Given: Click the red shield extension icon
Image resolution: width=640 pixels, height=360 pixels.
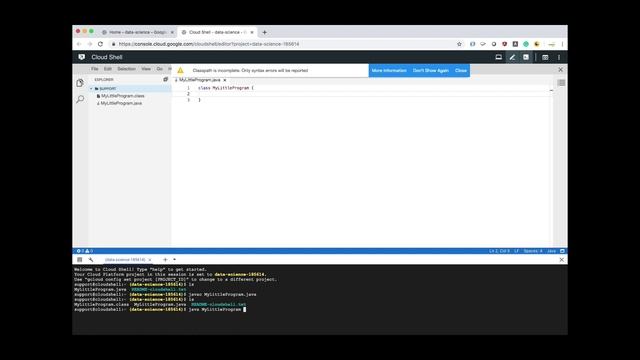Looking at the screenshot, I should (x=504, y=44).
